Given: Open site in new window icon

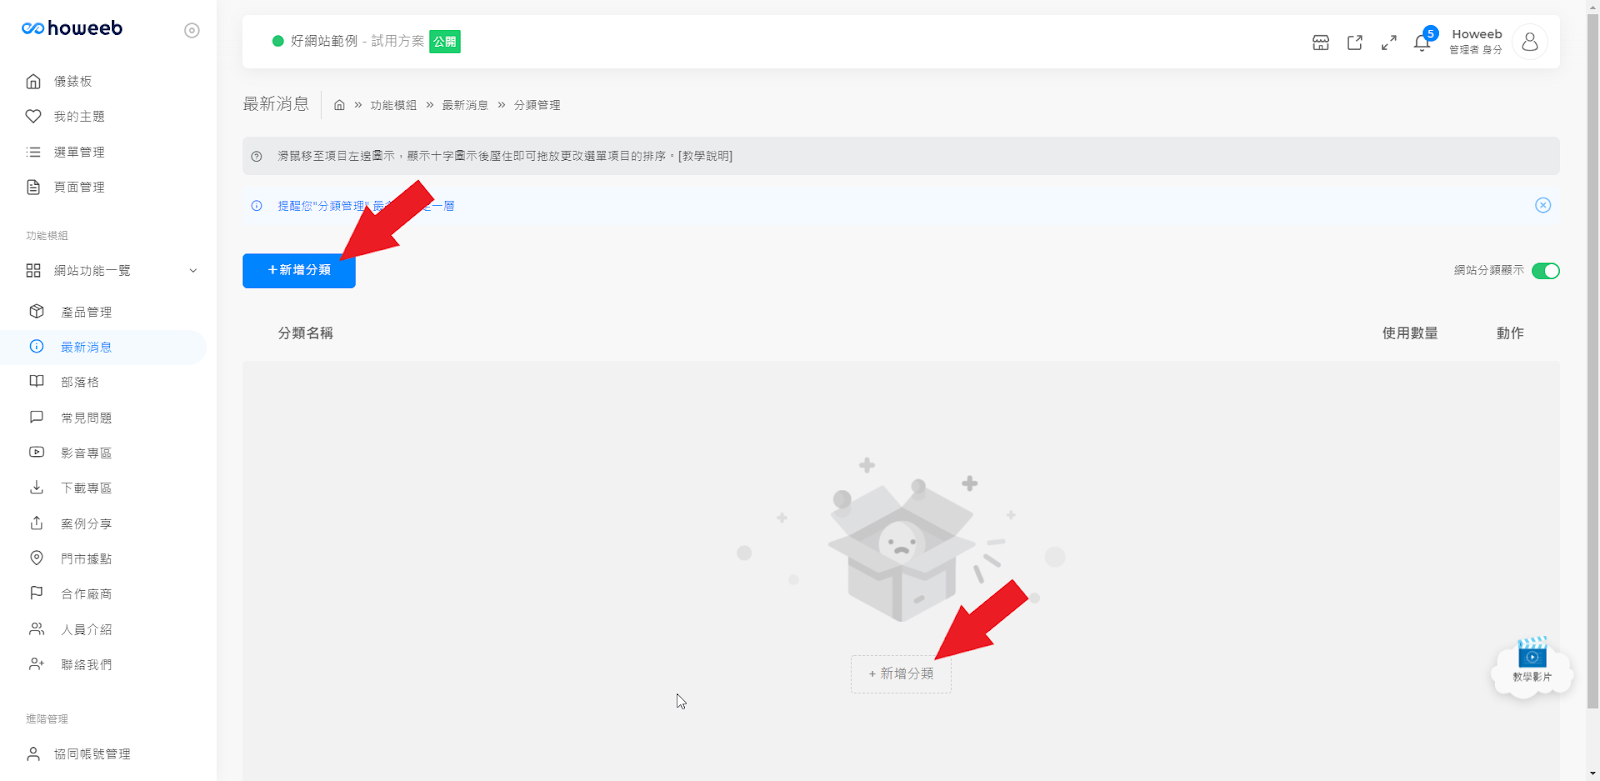Looking at the screenshot, I should click(1355, 43).
